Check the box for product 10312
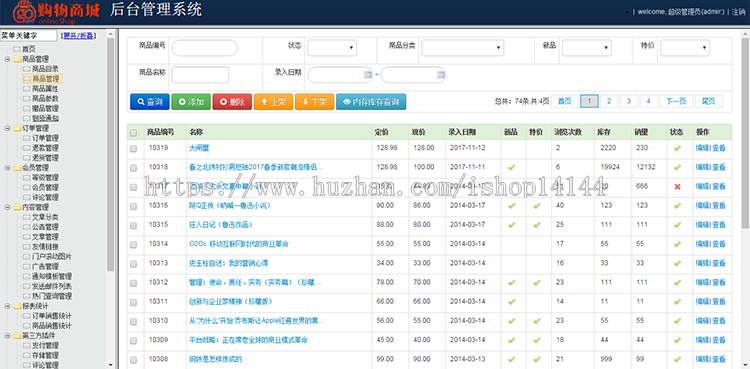The height and width of the screenshot is (369, 750). [x=133, y=283]
